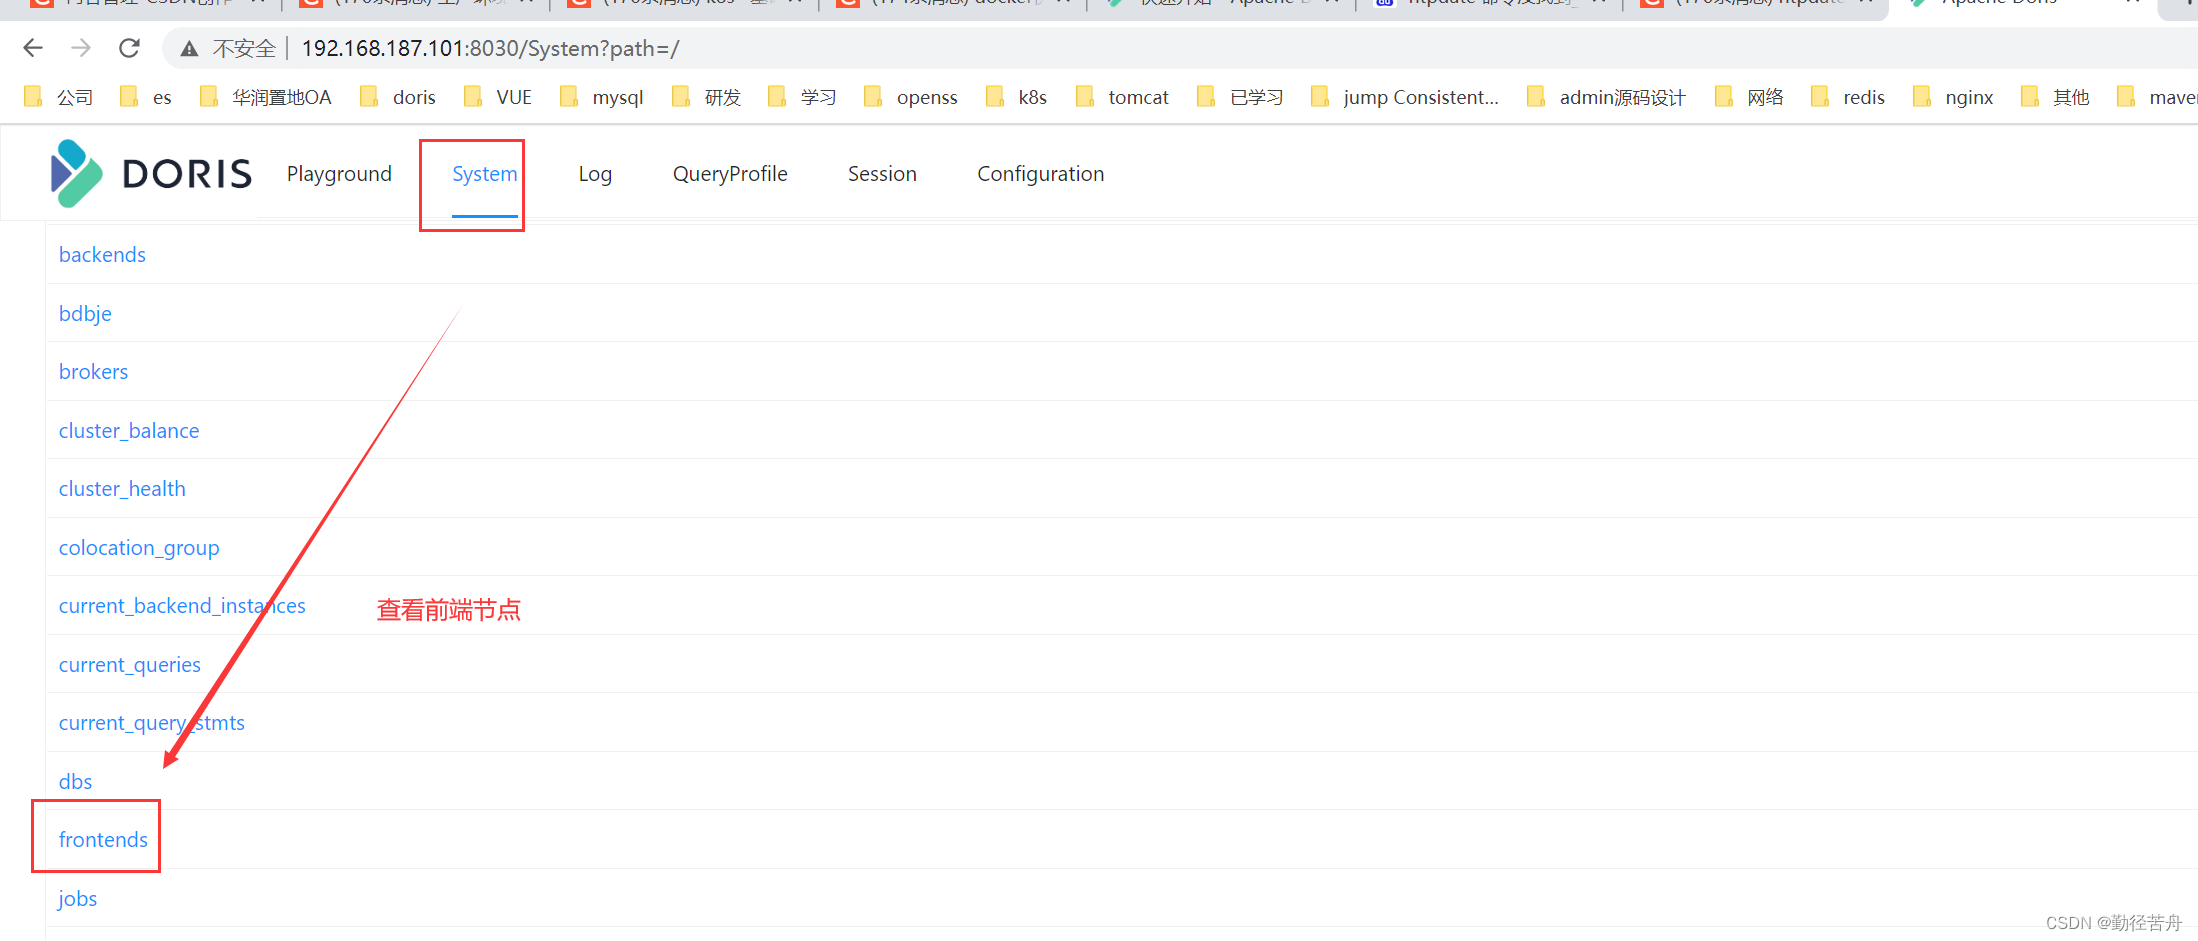Reload the page with refresh icon
Viewport: 2198px width, 941px height.
click(x=129, y=48)
